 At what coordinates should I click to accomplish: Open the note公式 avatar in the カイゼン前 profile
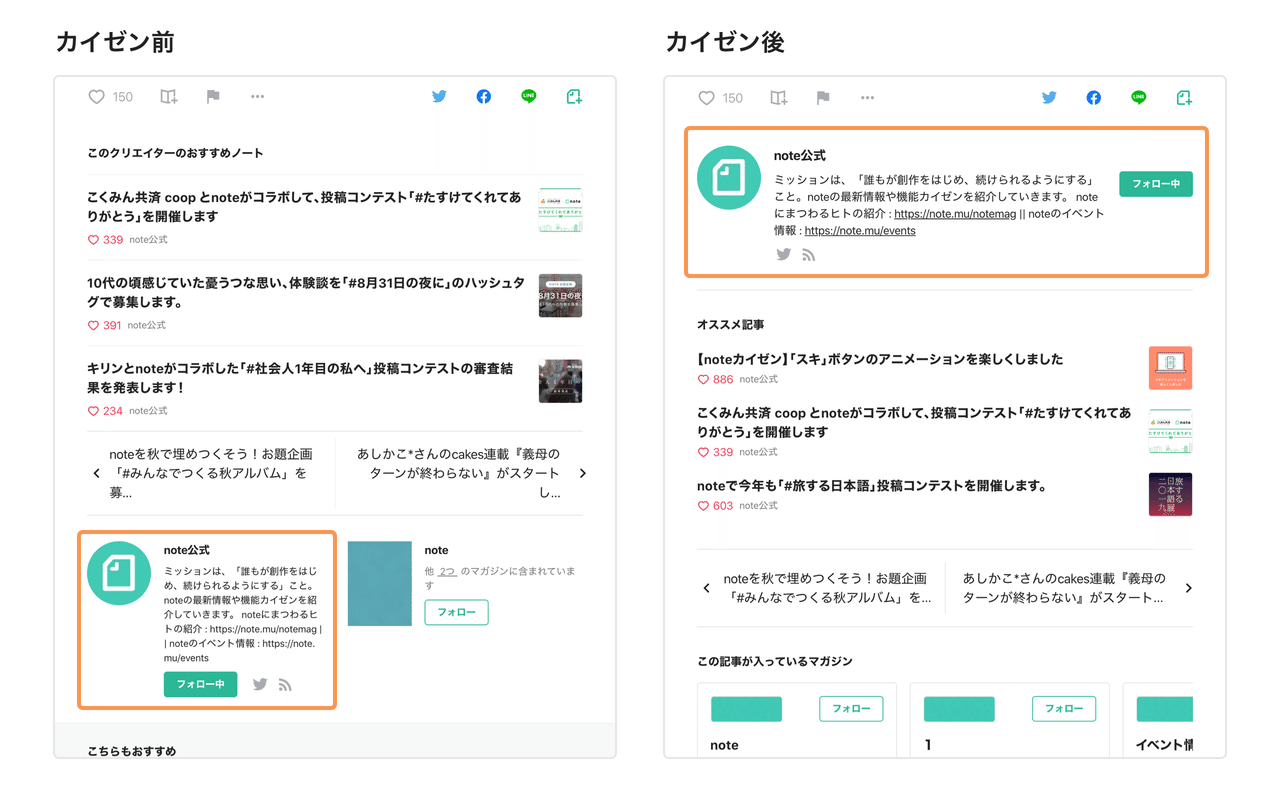[x=119, y=573]
